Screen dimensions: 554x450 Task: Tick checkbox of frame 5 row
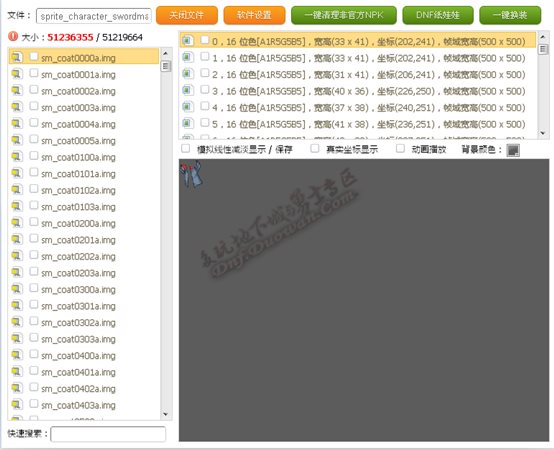(205, 123)
